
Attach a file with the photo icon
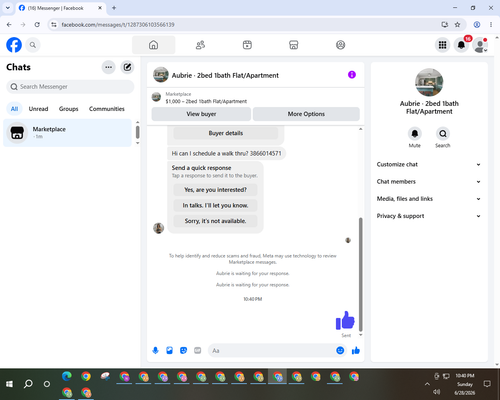[x=169, y=350]
